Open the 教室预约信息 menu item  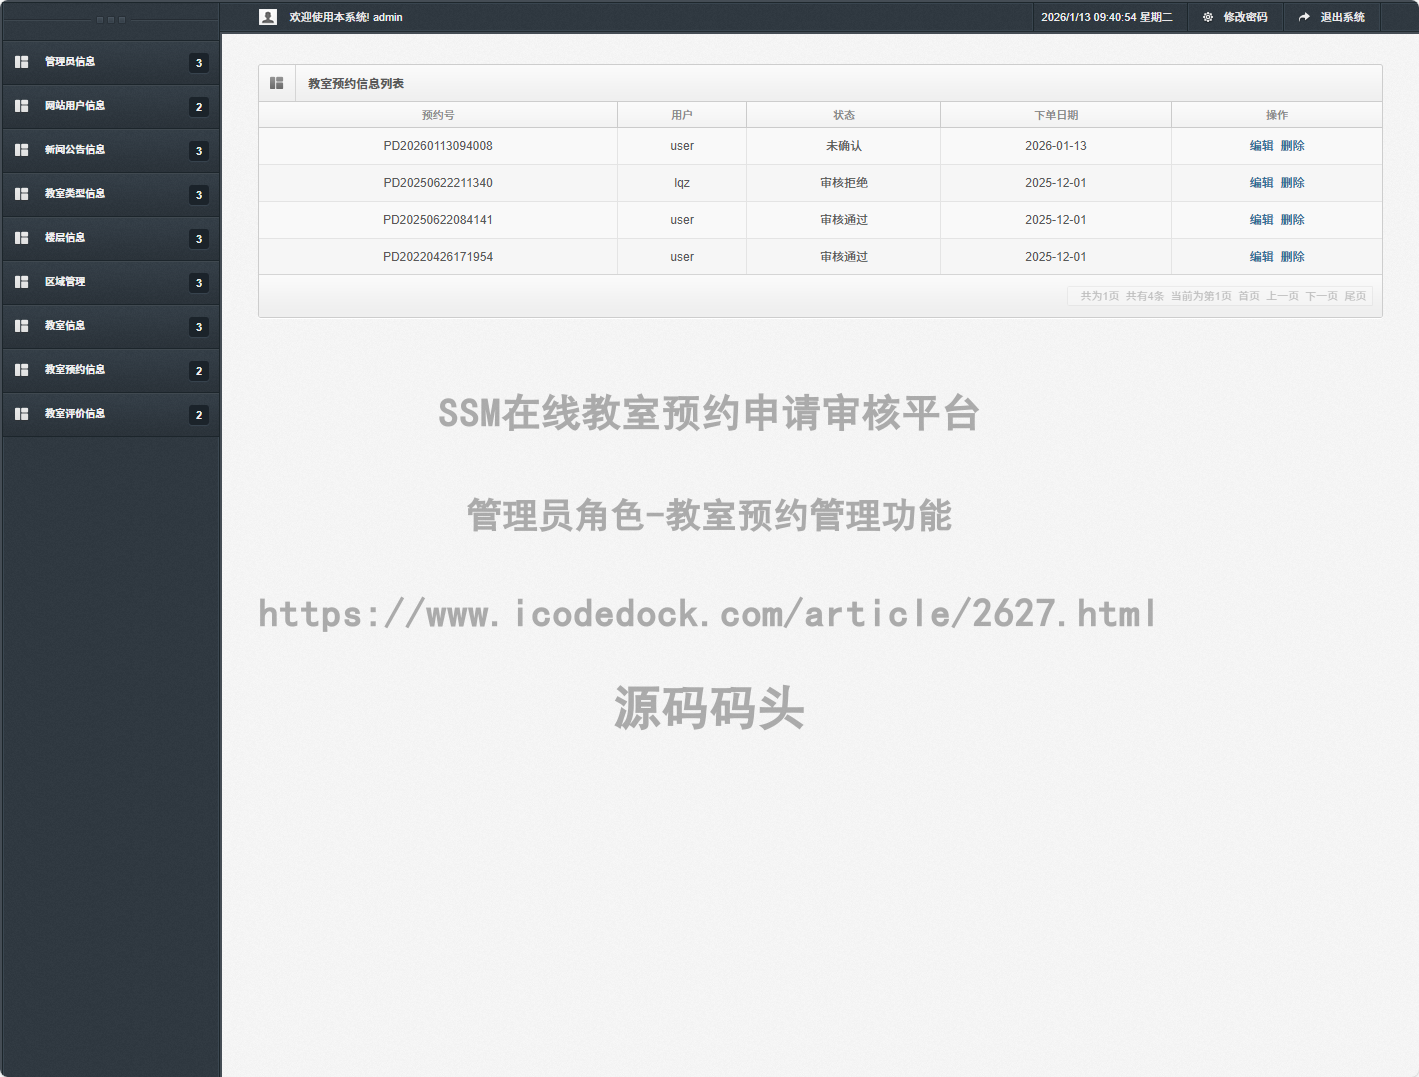[74, 370]
